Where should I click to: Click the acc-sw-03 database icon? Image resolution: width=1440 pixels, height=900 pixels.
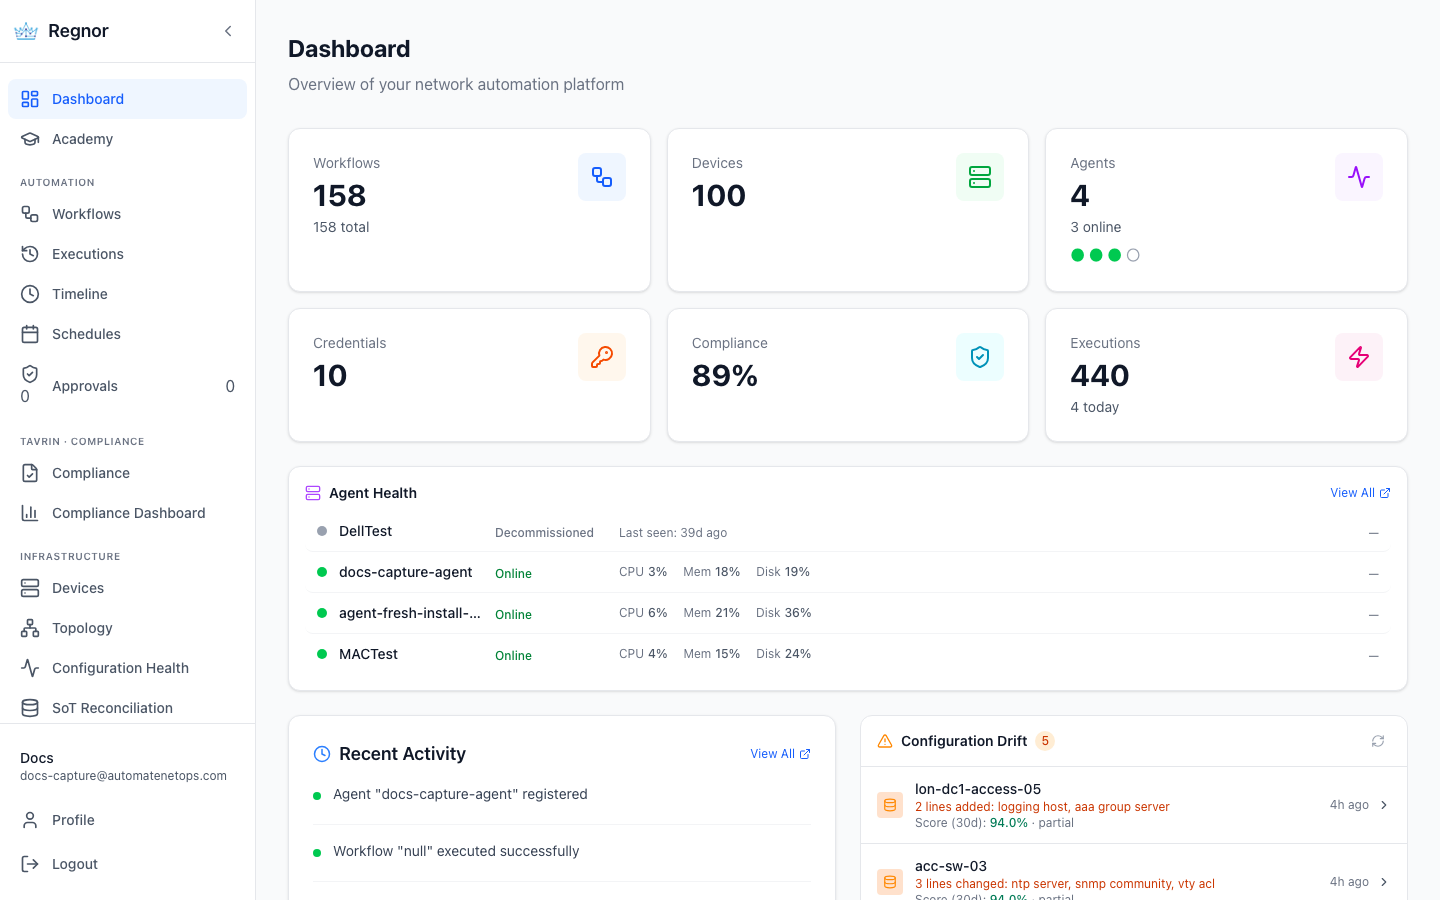tap(890, 882)
